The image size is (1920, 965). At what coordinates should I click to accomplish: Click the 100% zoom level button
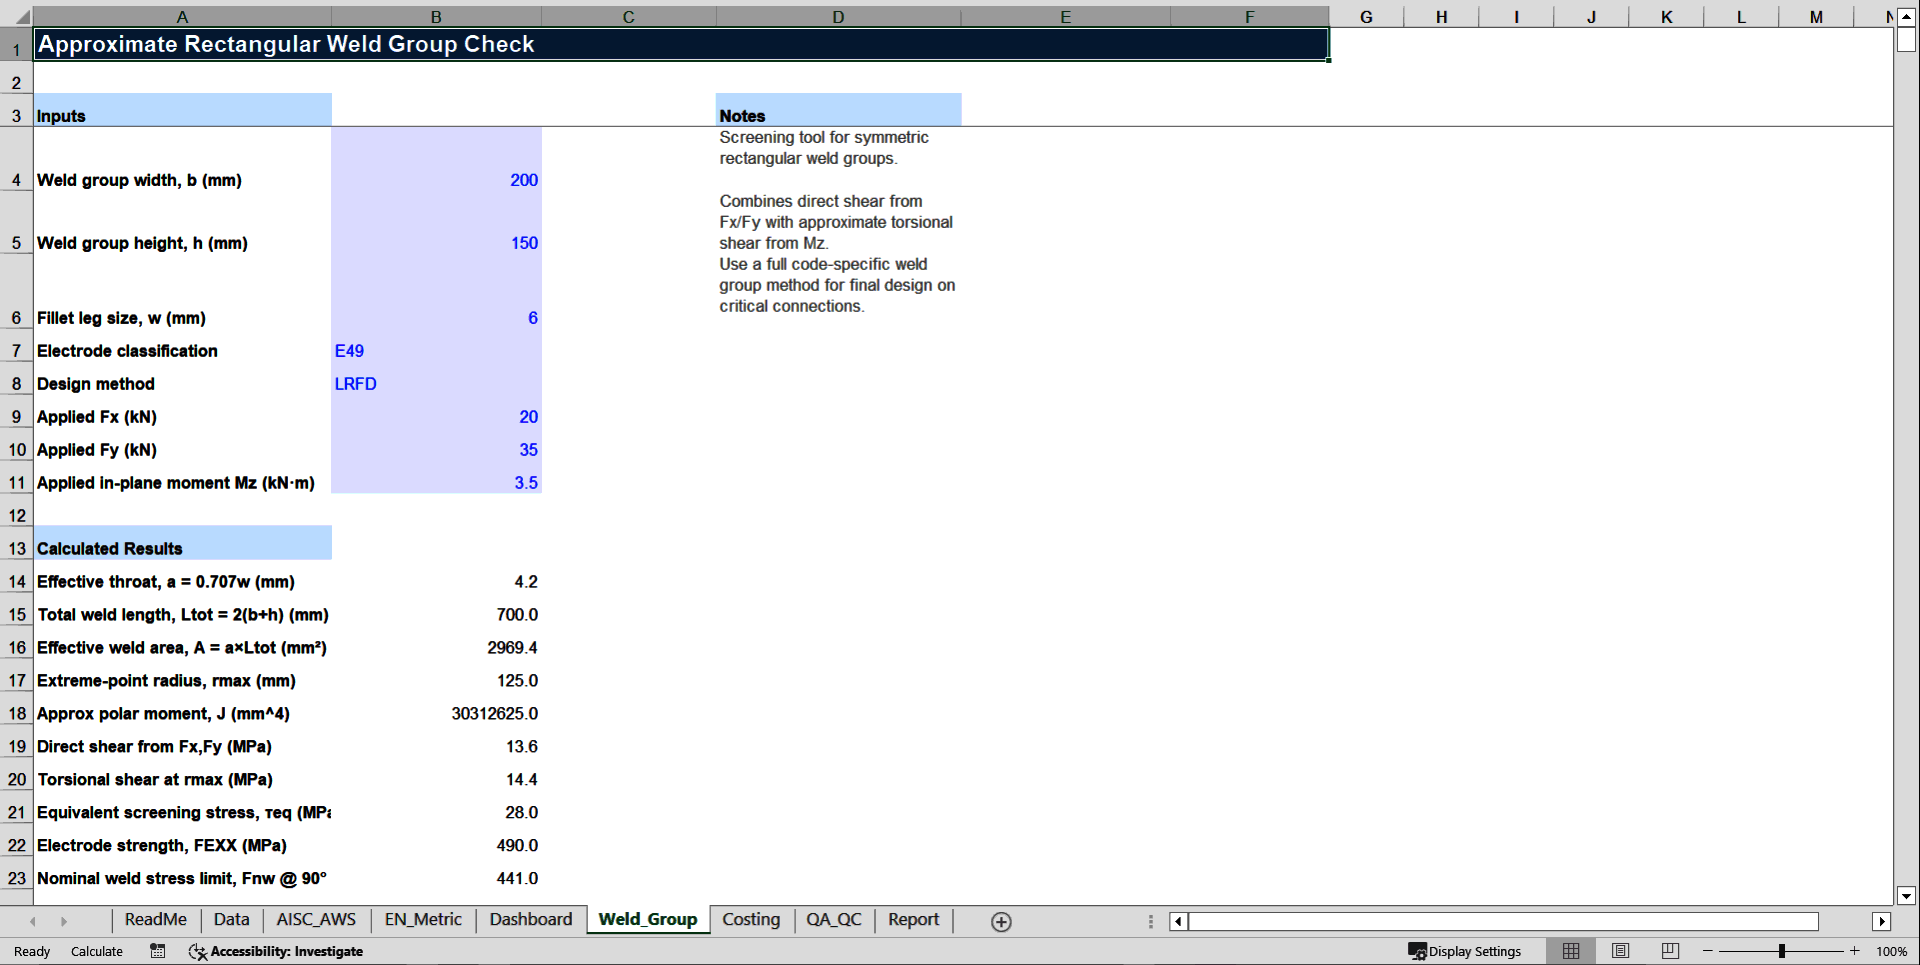pos(1890,951)
